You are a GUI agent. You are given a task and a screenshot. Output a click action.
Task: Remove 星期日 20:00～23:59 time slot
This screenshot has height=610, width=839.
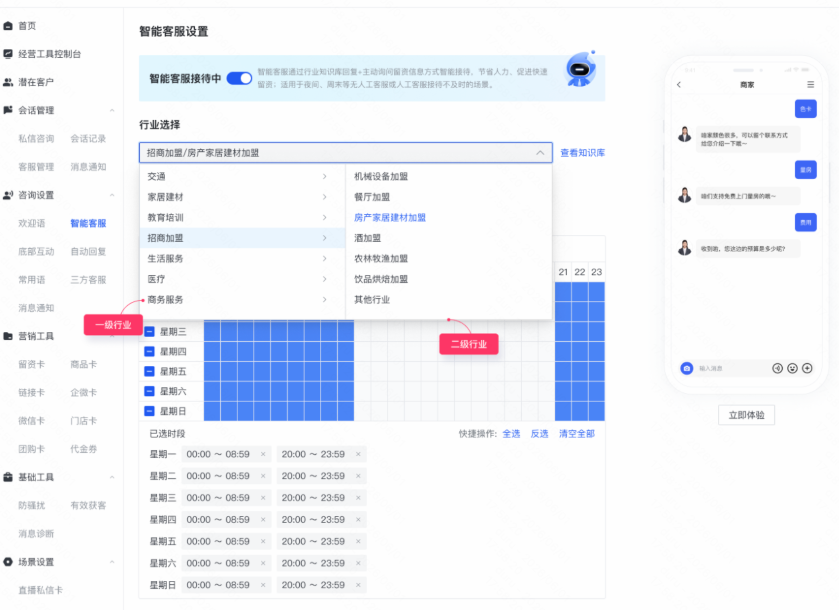(358, 585)
